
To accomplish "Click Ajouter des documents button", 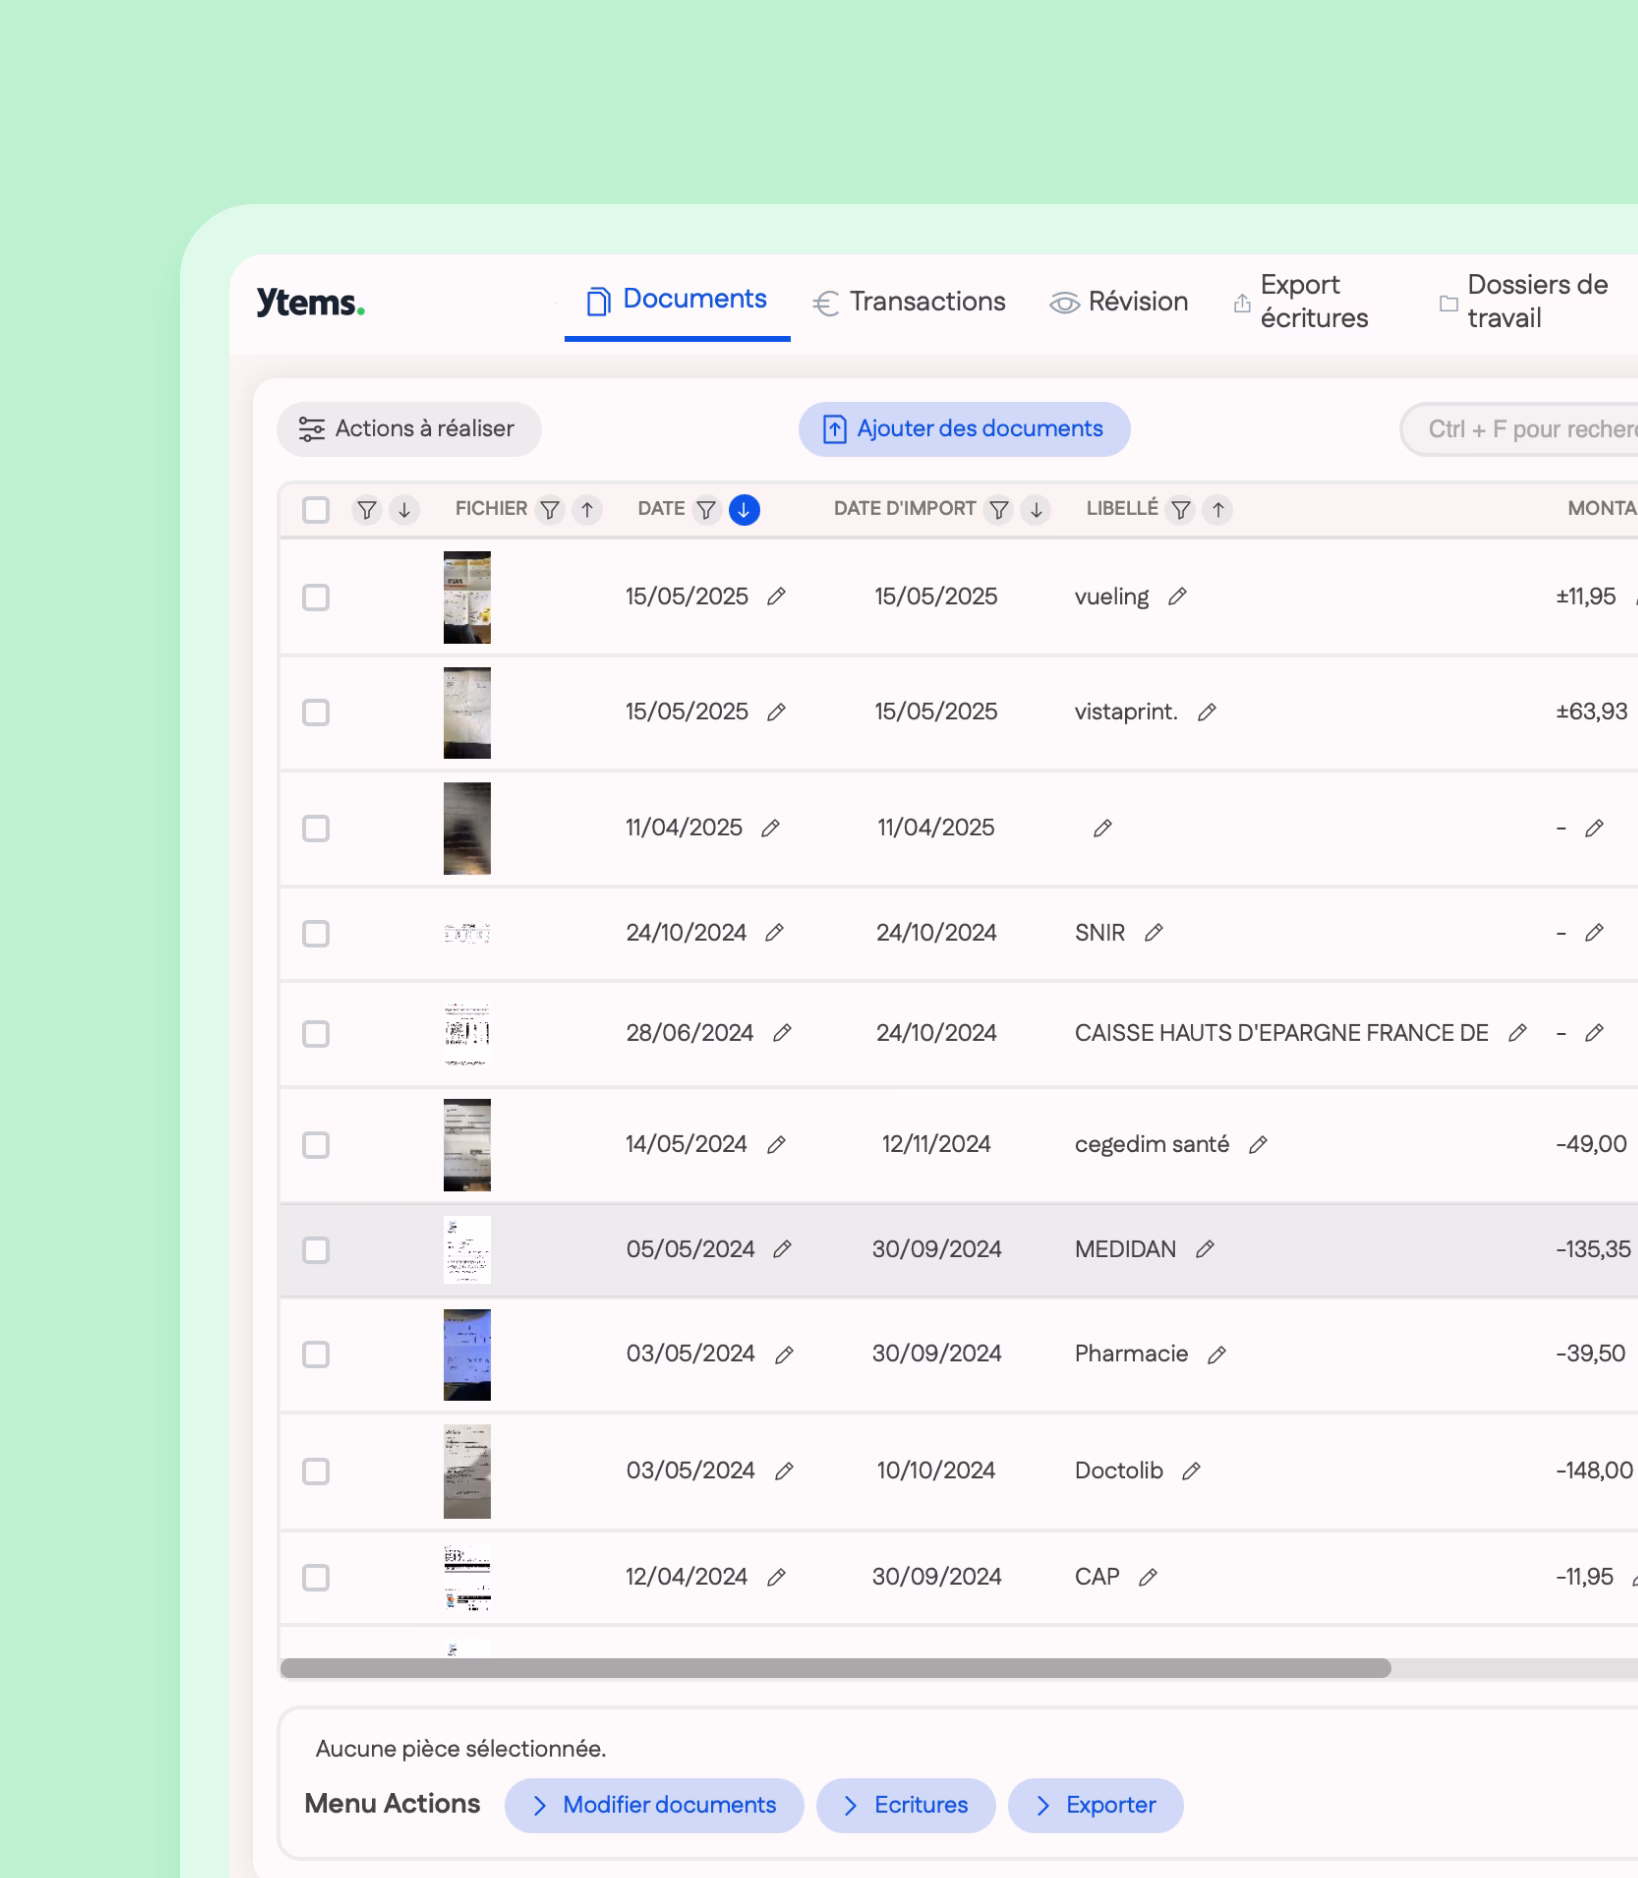I will tap(964, 429).
